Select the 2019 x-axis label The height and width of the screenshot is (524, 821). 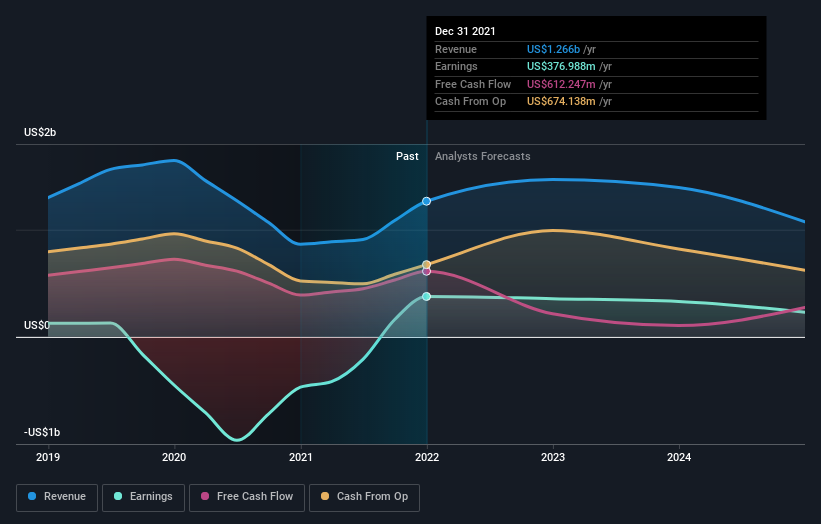(48, 457)
